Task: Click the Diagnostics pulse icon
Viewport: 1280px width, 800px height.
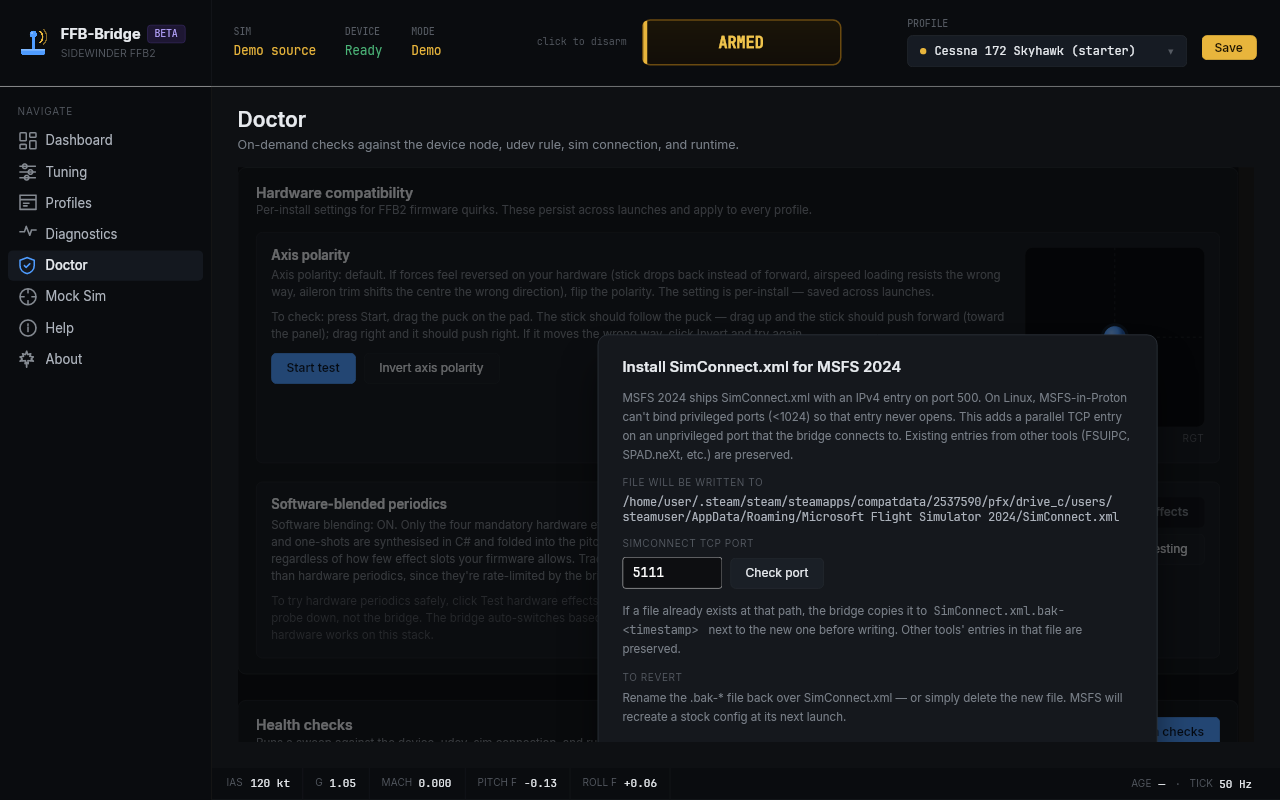Action: [28, 232]
